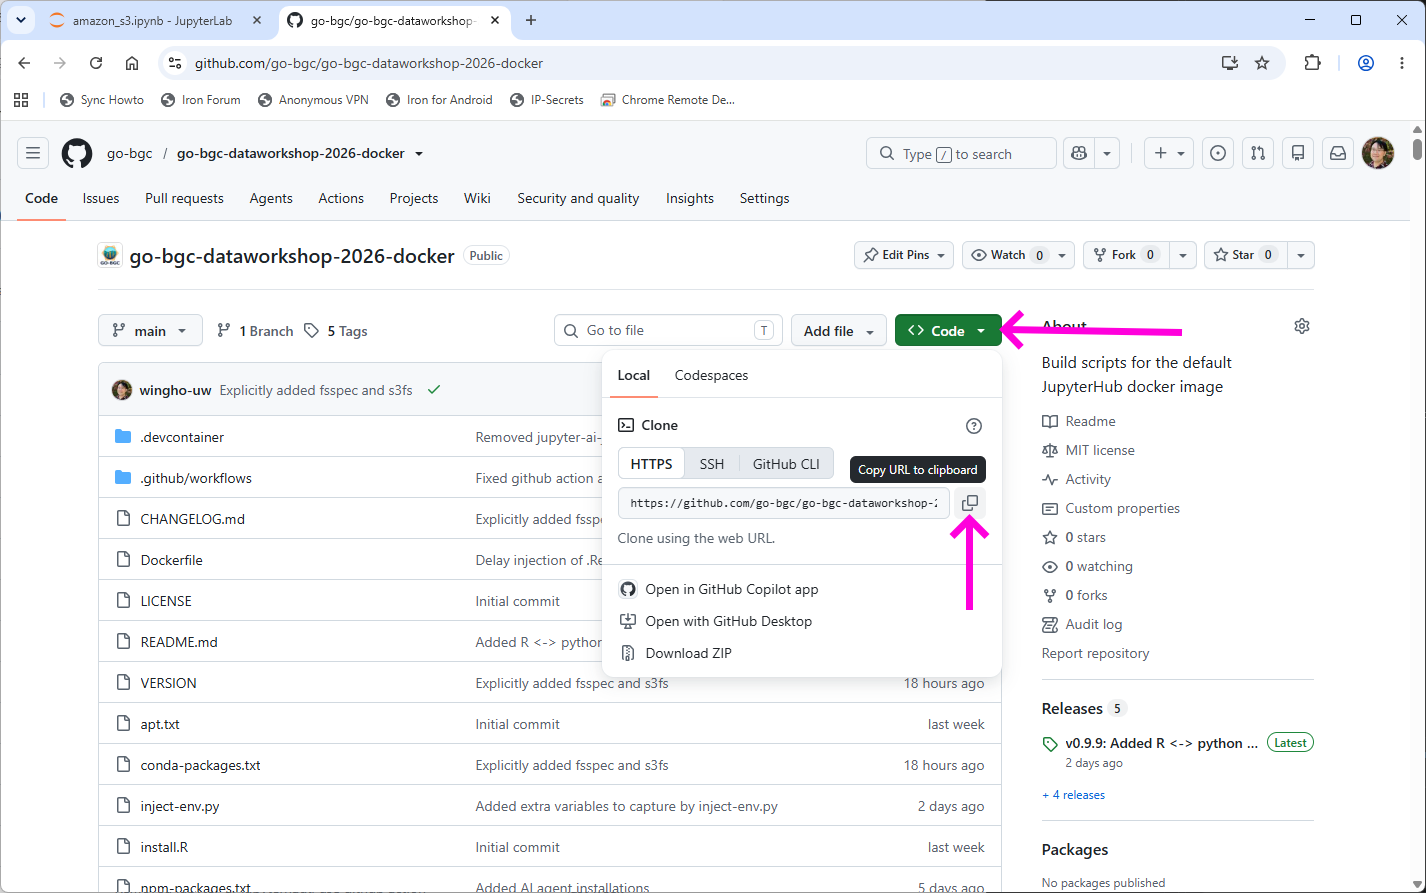Open the 5 Tags link
The width and height of the screenshot is (1426, 893).
(x=336, y=331)
